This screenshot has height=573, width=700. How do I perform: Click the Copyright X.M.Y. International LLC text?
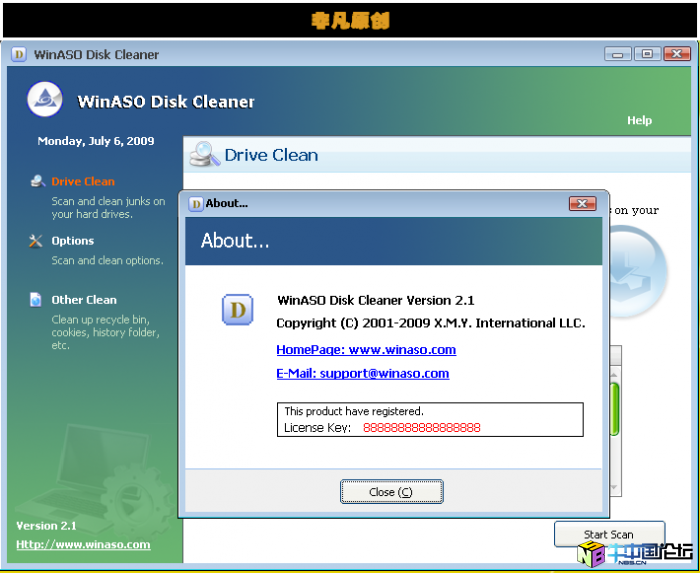coord(431,323)
